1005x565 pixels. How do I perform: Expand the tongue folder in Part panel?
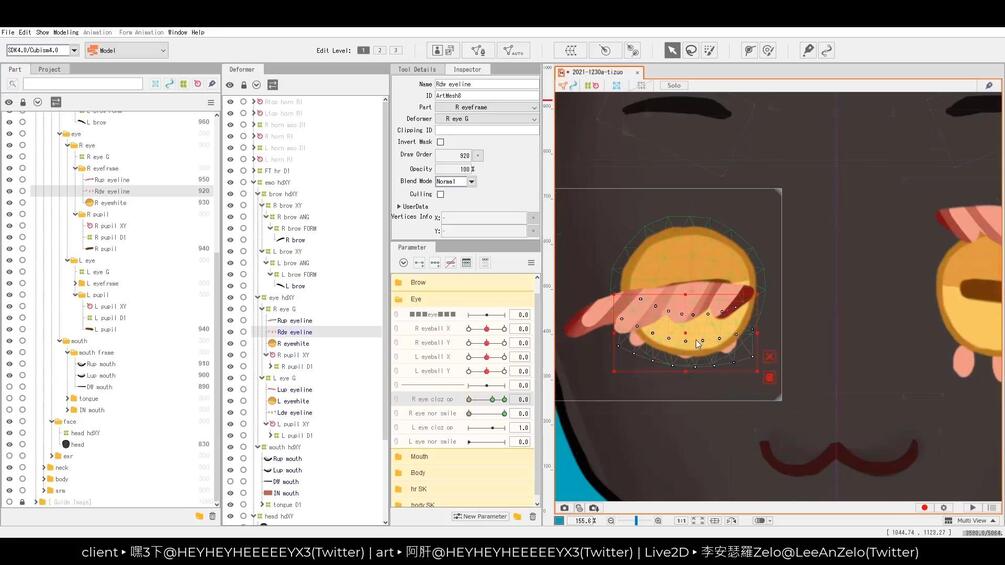point(67,398)
